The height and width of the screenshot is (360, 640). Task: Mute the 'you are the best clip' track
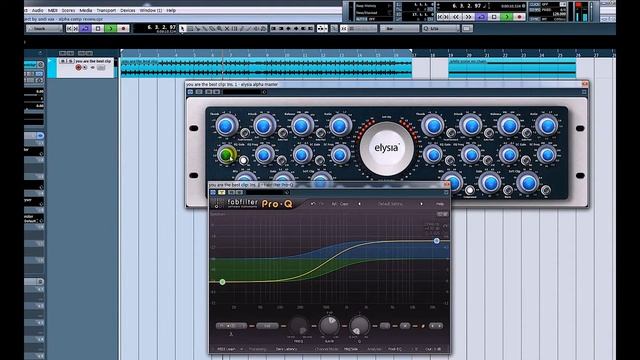(x=63, y=61)
